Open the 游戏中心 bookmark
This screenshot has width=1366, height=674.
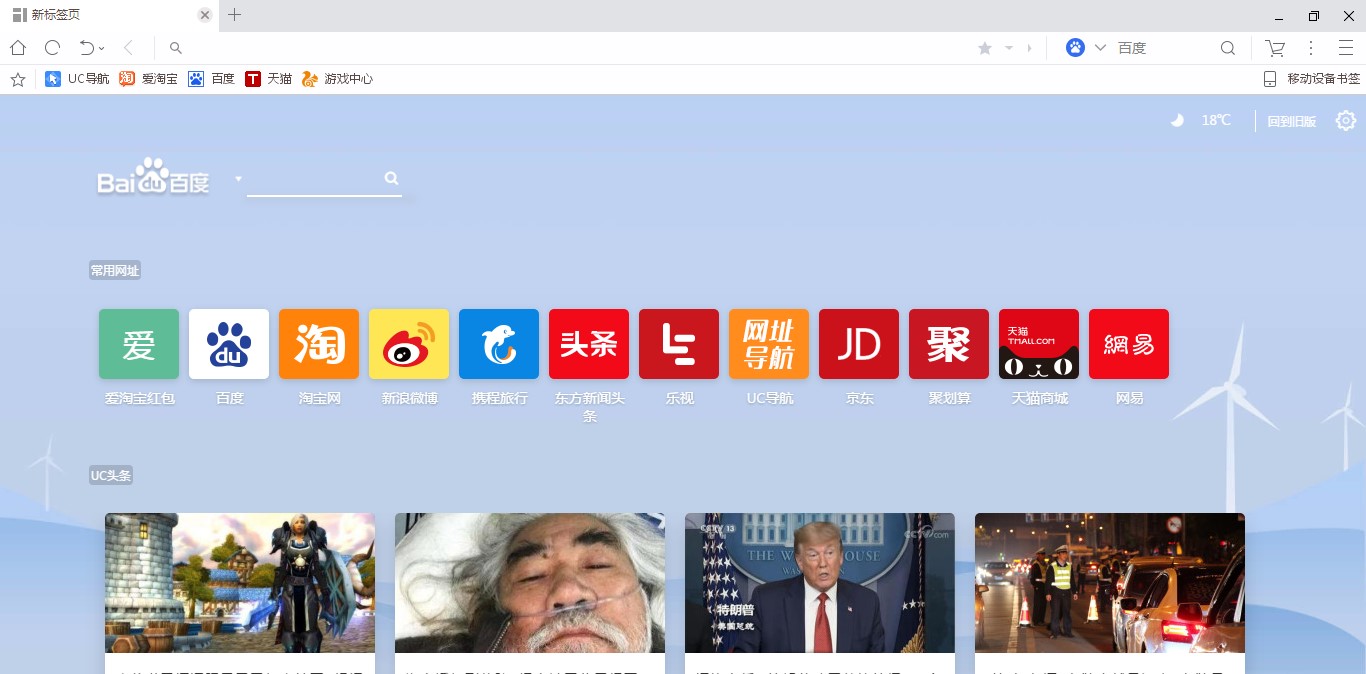pyautogui.click(x=337, y=79)
